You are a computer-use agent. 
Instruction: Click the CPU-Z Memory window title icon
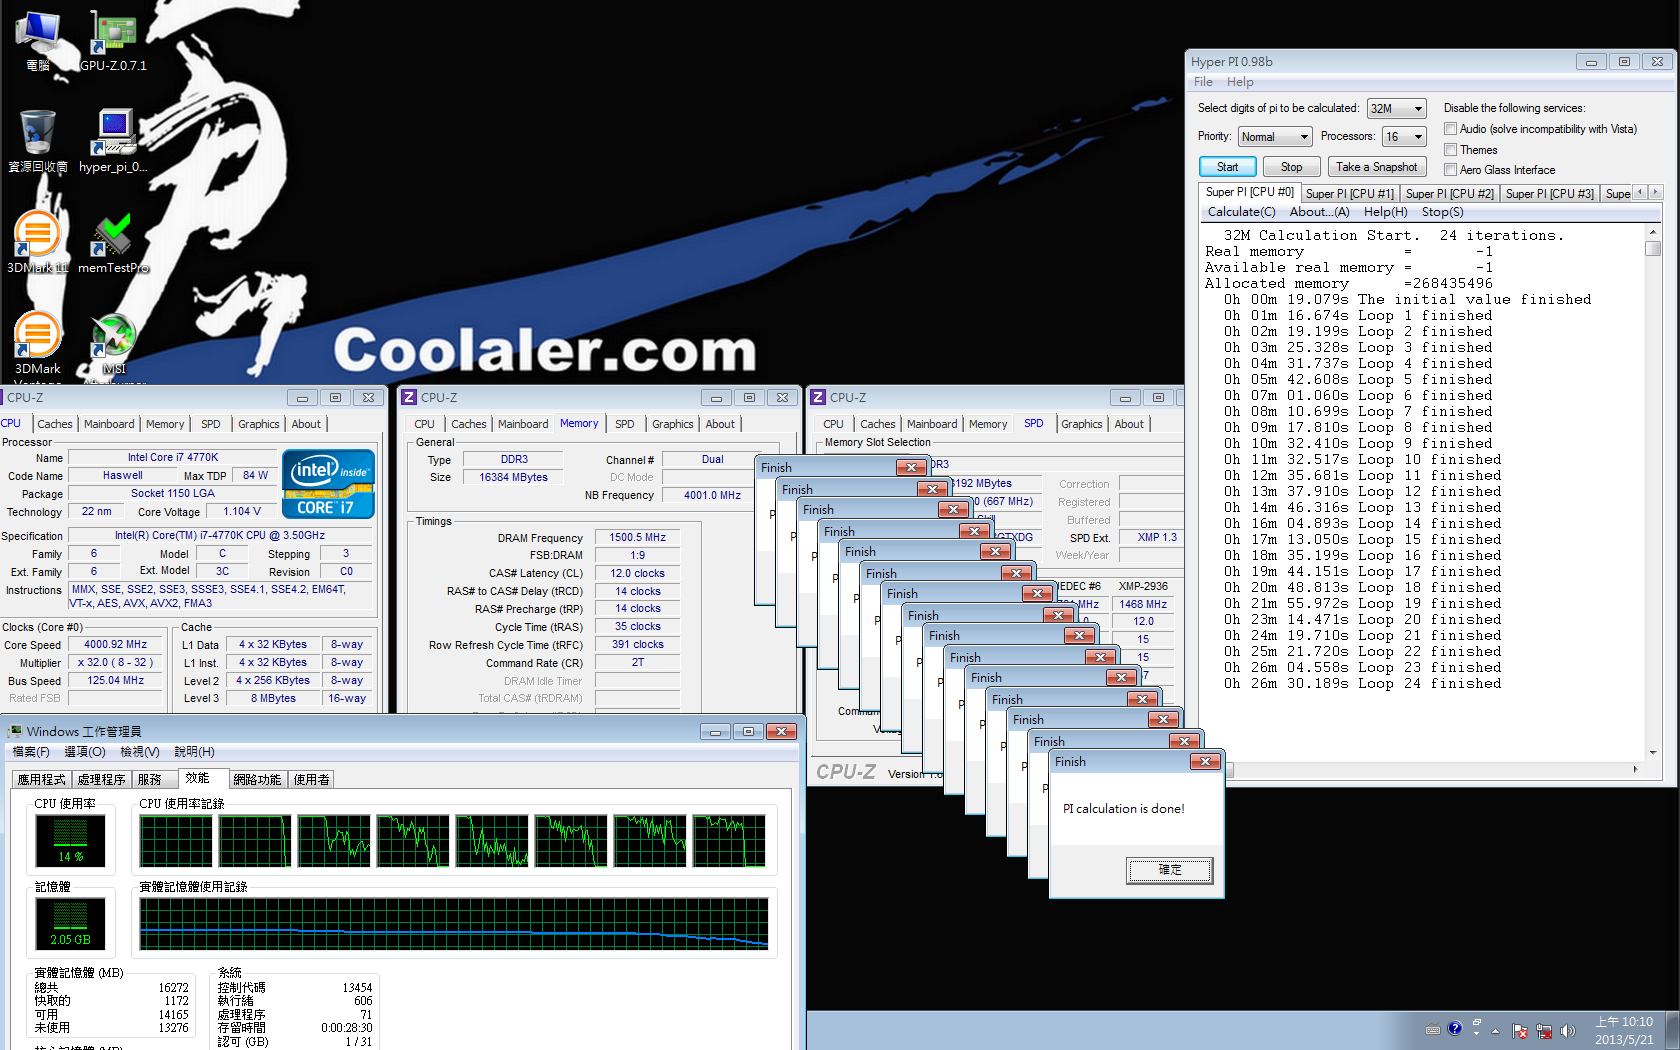coord(408,397)
